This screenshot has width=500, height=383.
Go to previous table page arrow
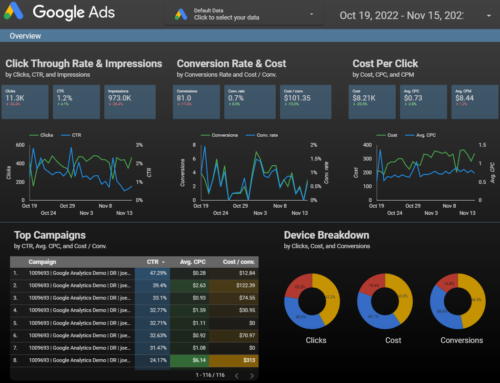(237, 376)
